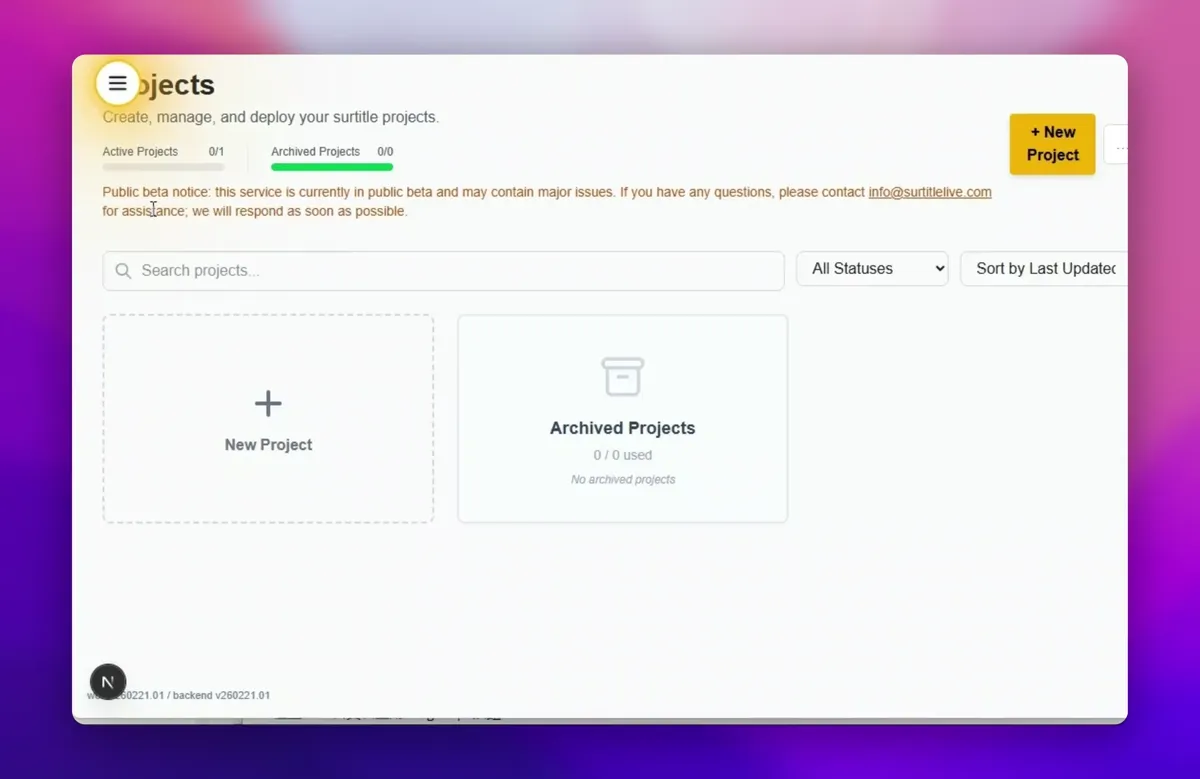Click the chevron arrow on All Statuses
Screen dimensions: 1200x779
[x=938, y=269]
